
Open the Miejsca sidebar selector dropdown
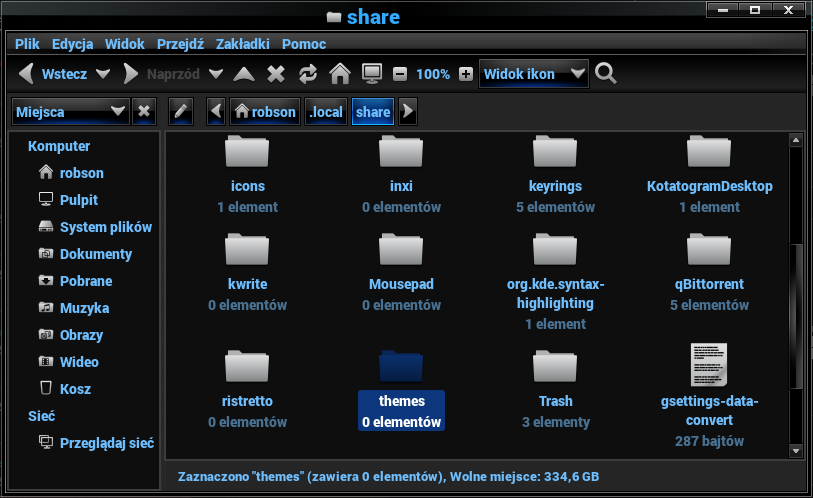coord(70,112)
